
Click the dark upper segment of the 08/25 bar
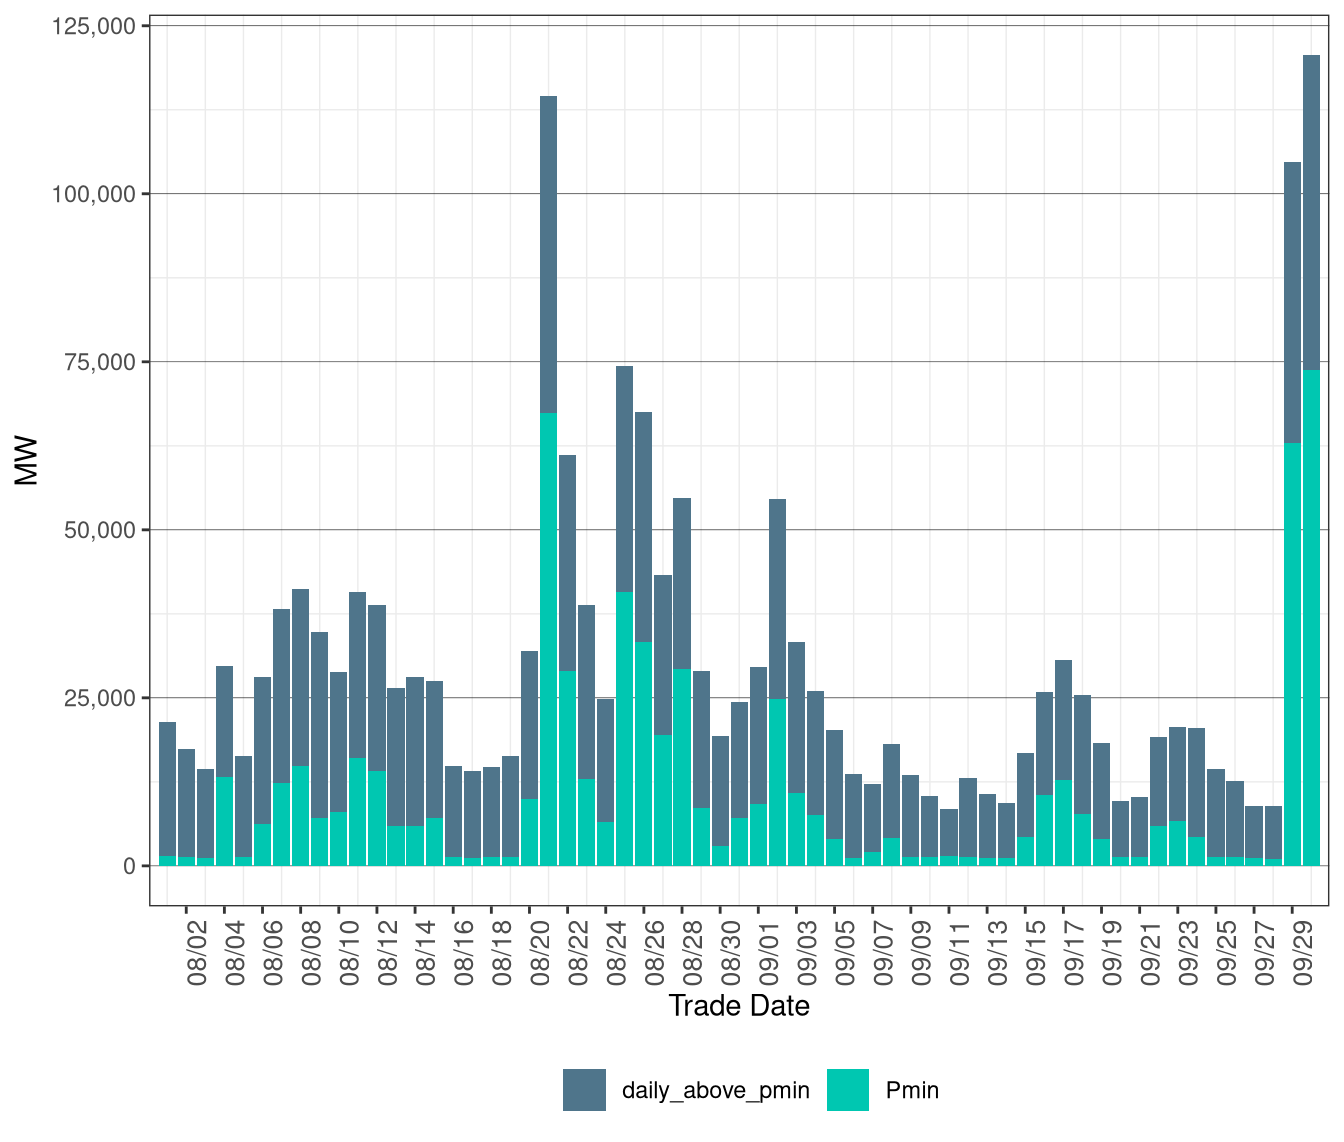click(624, 479)
